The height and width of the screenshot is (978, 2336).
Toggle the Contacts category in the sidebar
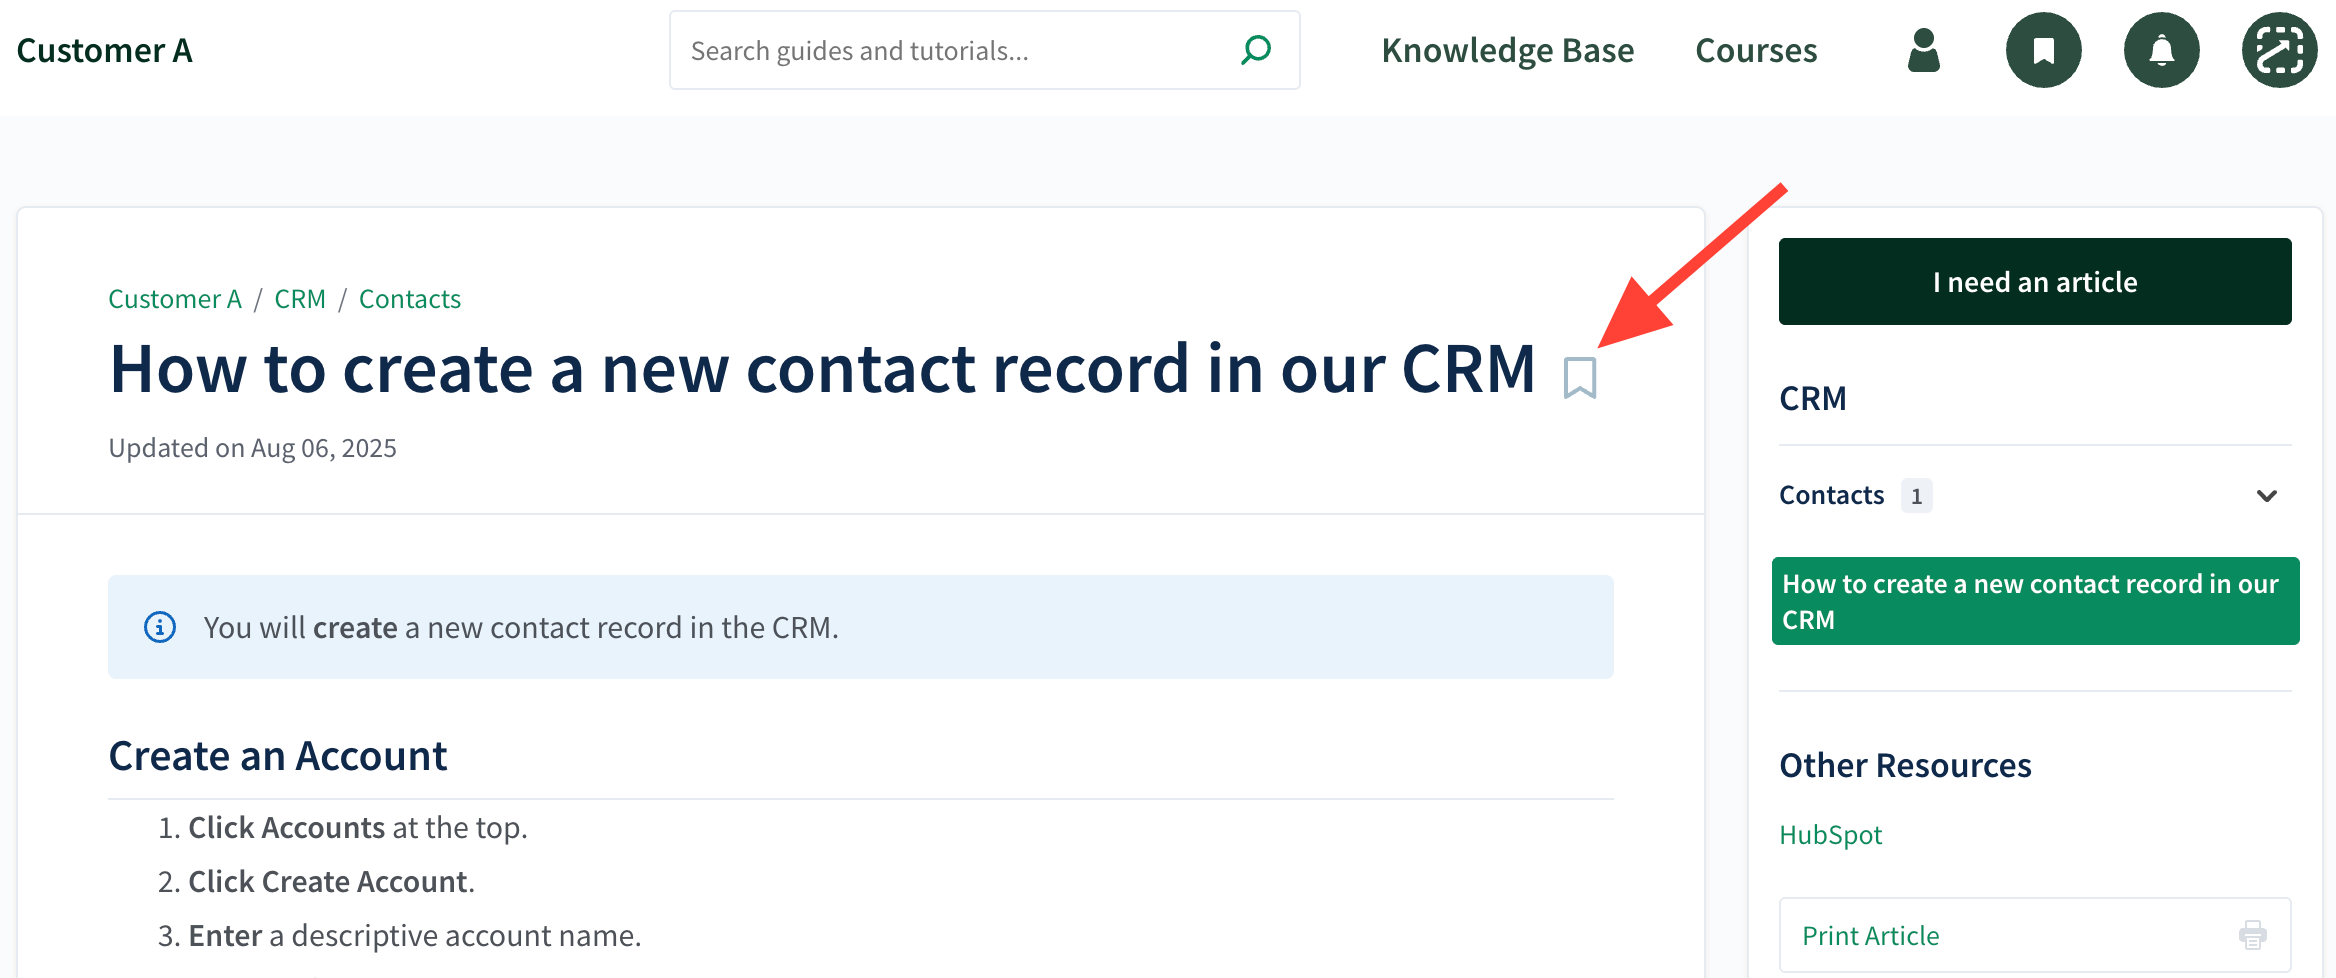pos(1831,495)
